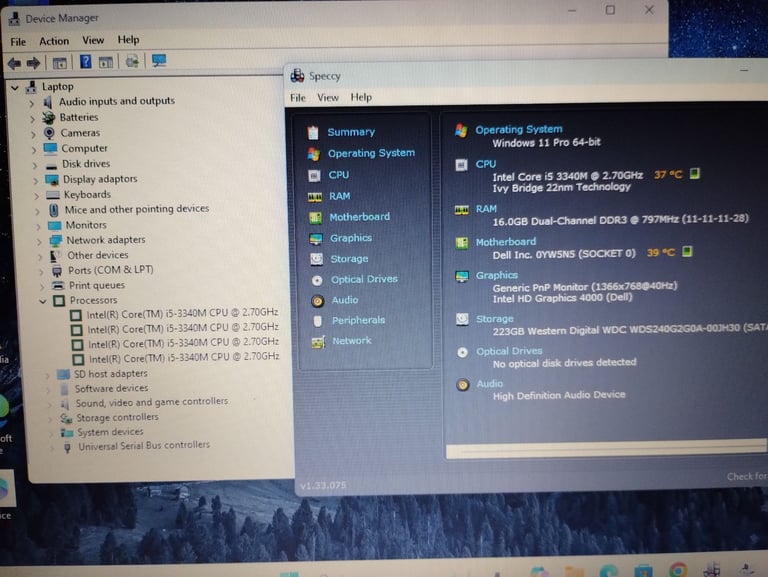The image size is (768, 577).
Task: Click the Operating System heading link in summary
Action: [x=519, y=129]
